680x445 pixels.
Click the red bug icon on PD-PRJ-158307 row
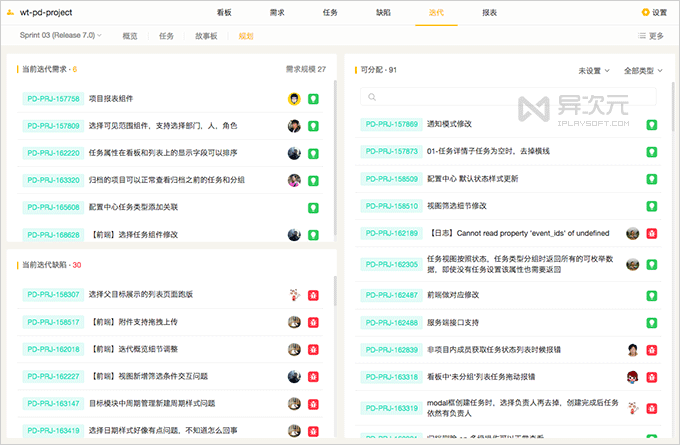313,295
